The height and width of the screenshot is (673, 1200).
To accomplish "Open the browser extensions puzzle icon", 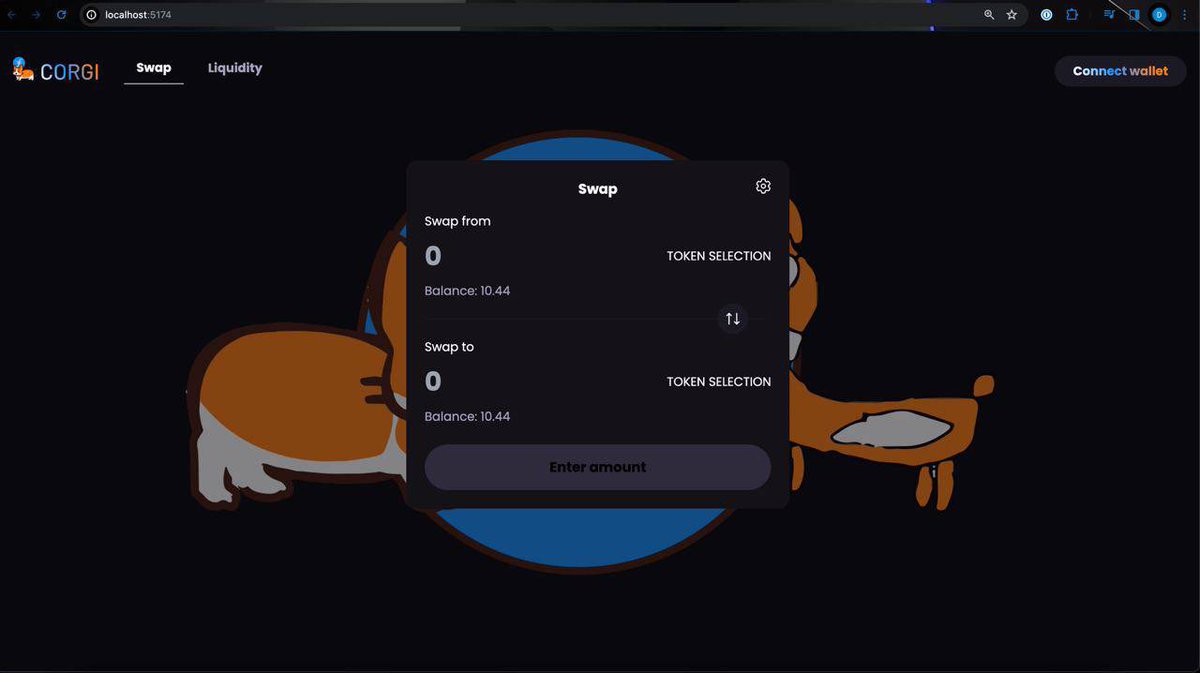I will pyautogui.click(x=1071, y=14).
